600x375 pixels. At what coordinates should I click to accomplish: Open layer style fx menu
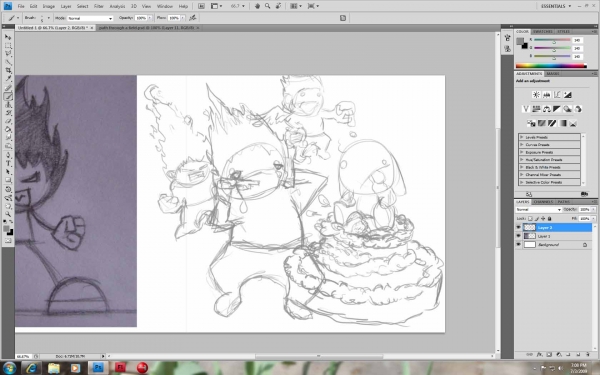point(539,355)
